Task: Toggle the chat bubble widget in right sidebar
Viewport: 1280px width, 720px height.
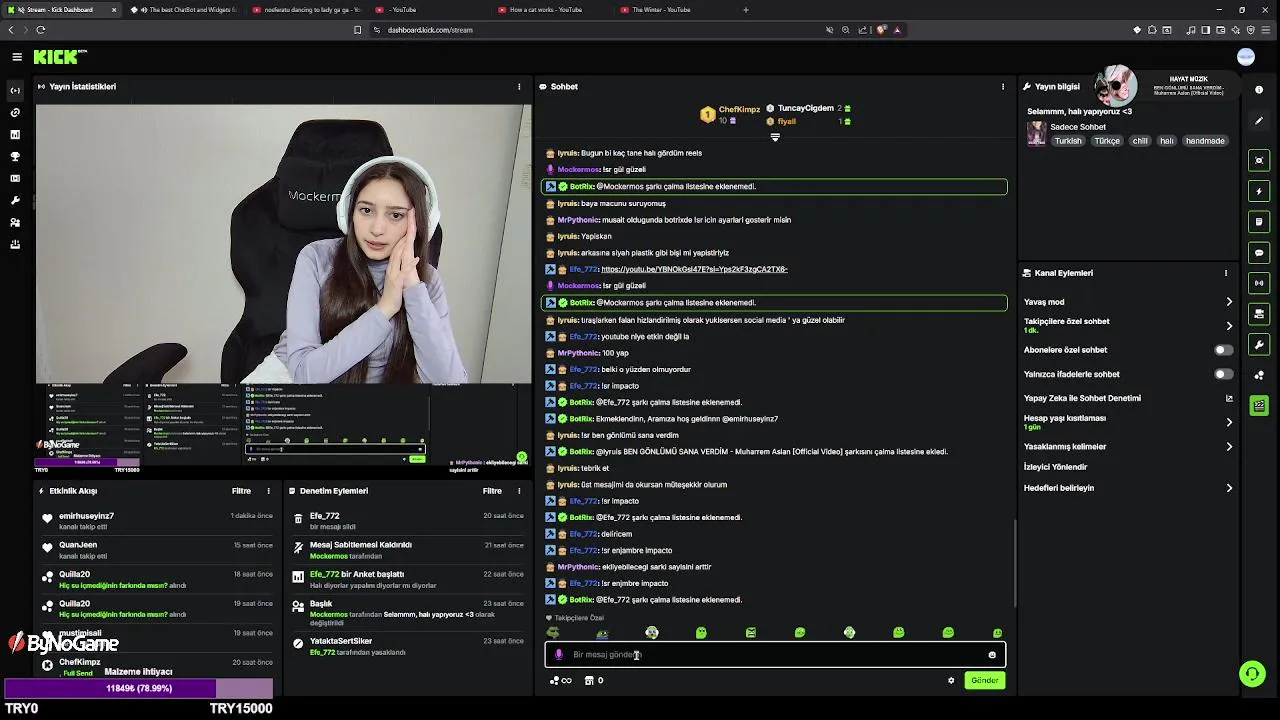Action: point(1260,252)
